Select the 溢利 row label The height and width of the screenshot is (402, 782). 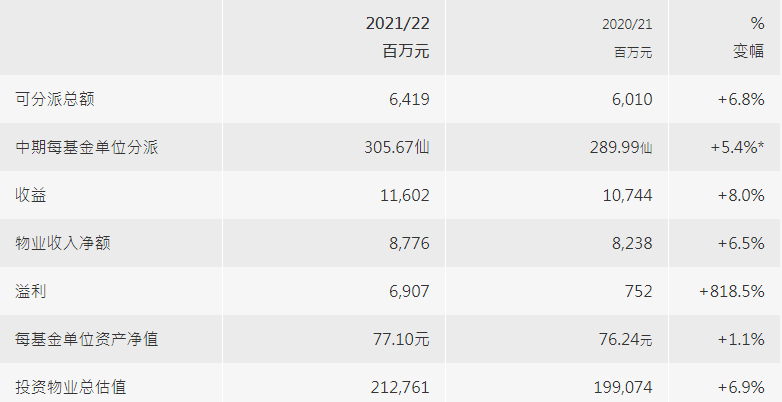[31, 291]
